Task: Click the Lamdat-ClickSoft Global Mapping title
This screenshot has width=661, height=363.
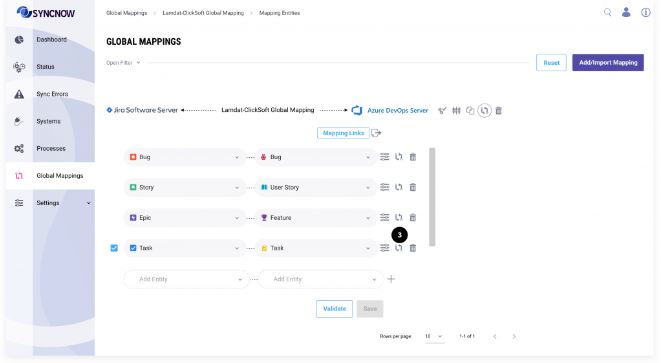Action: (x=268, y=110)
